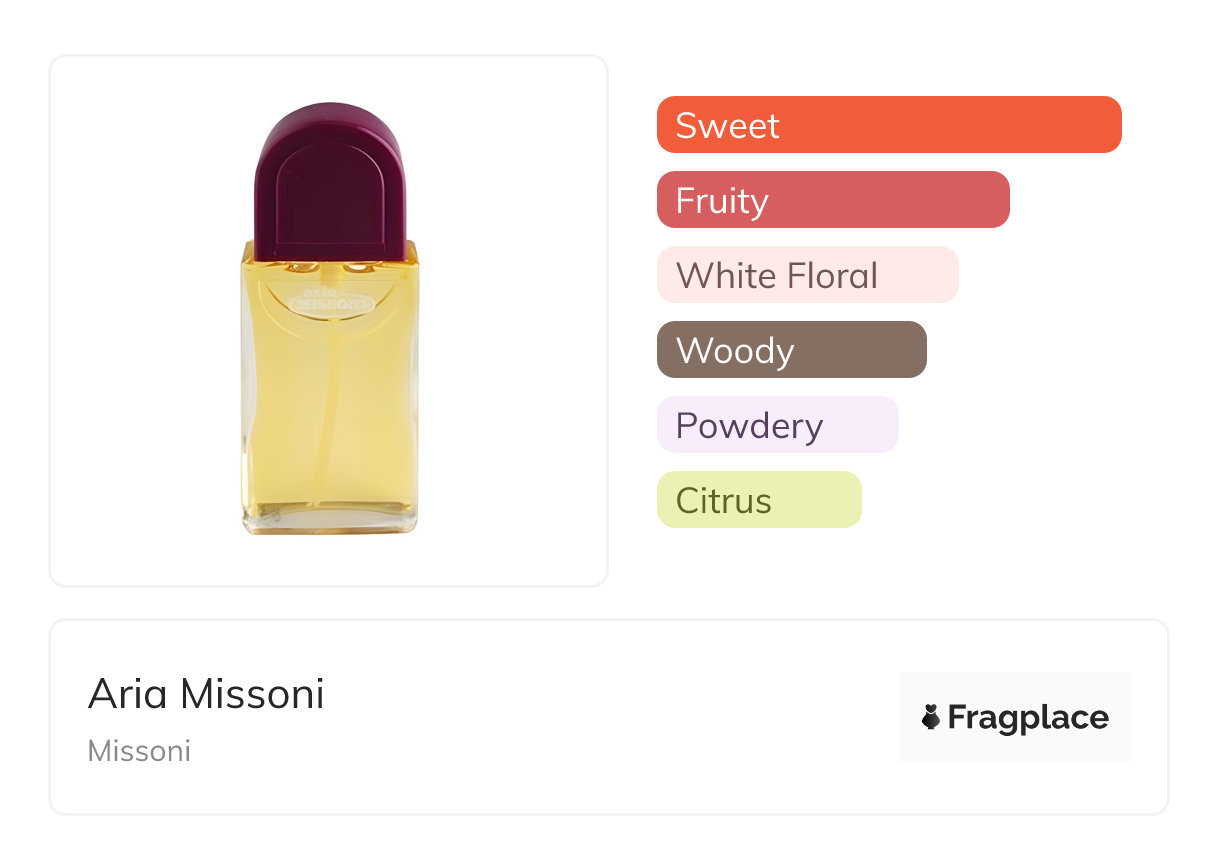
Task: Click the clear glass base of bottle
Action: point(330,520)
